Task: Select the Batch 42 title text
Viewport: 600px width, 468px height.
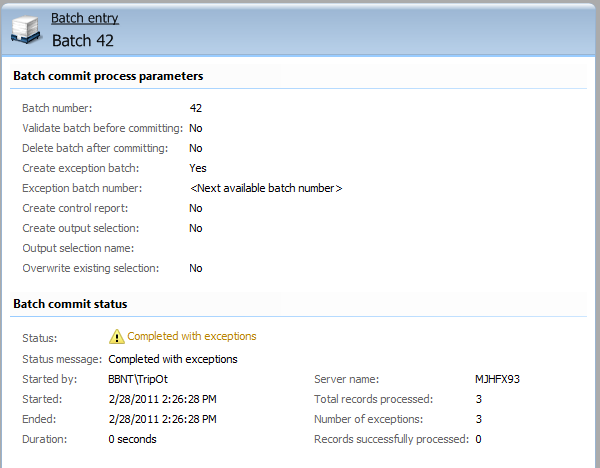Action: 83,41
